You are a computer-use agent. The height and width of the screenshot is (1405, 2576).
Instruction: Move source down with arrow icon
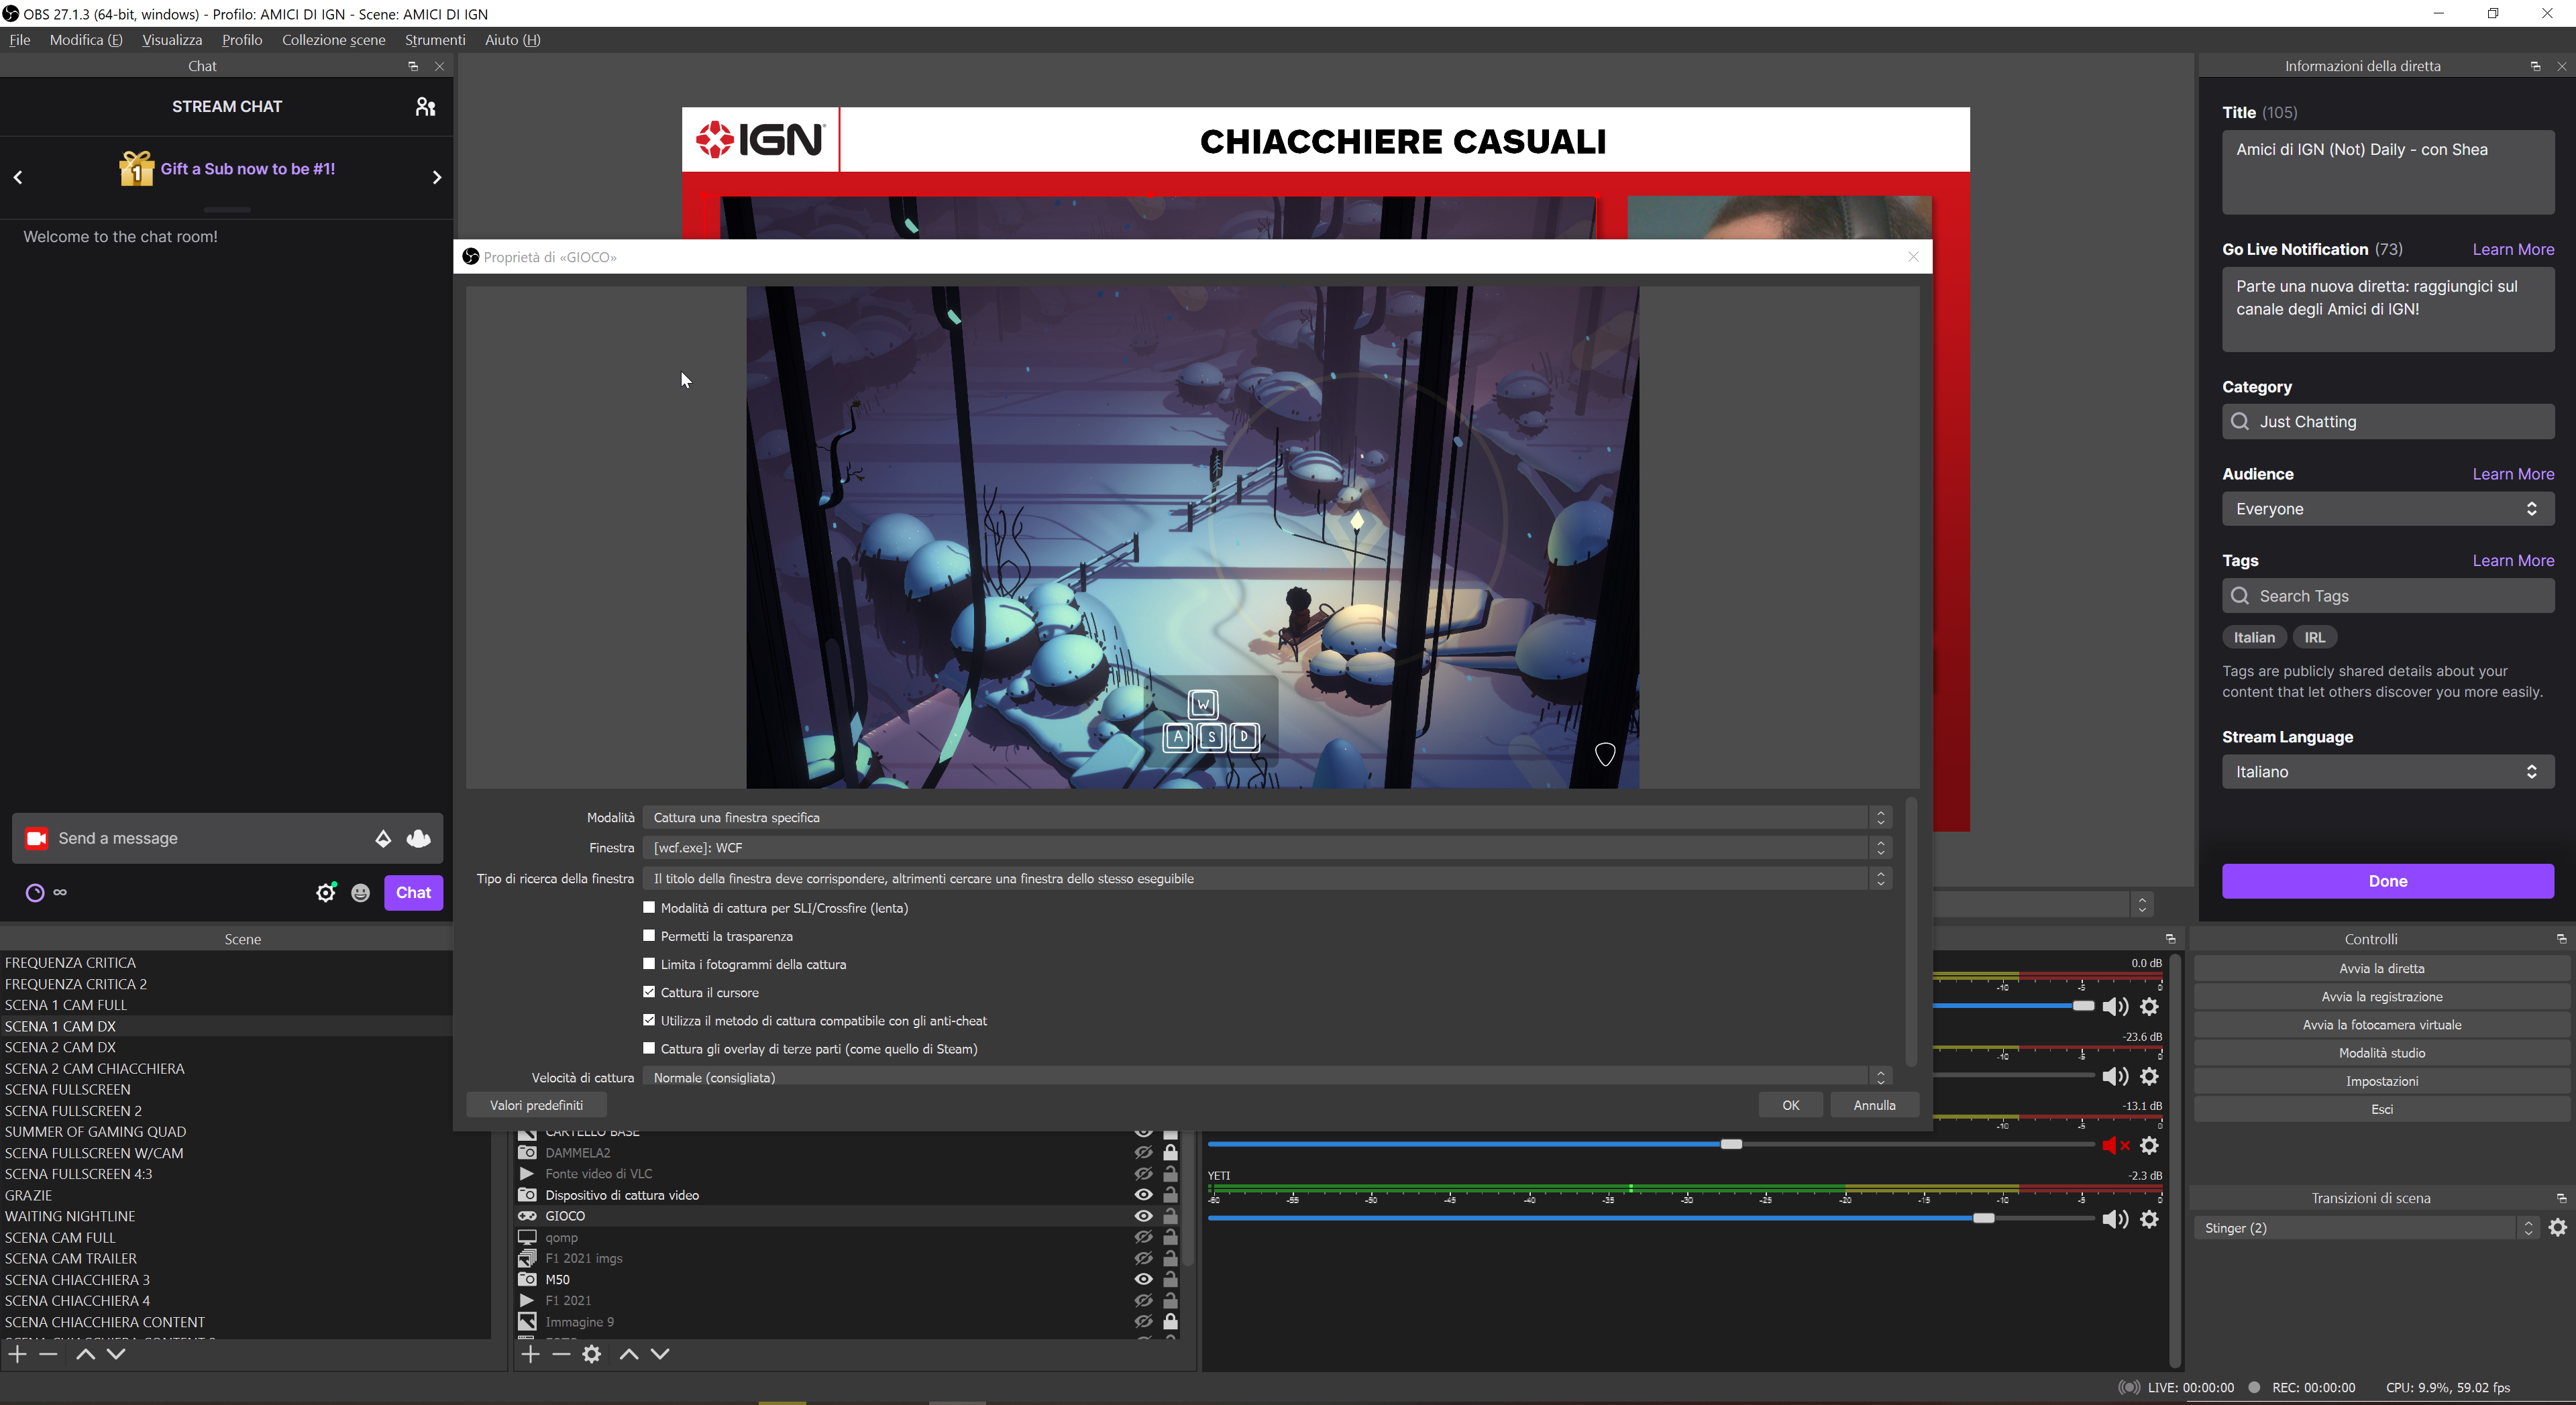pyautogui.click(x=660, y=1353)
